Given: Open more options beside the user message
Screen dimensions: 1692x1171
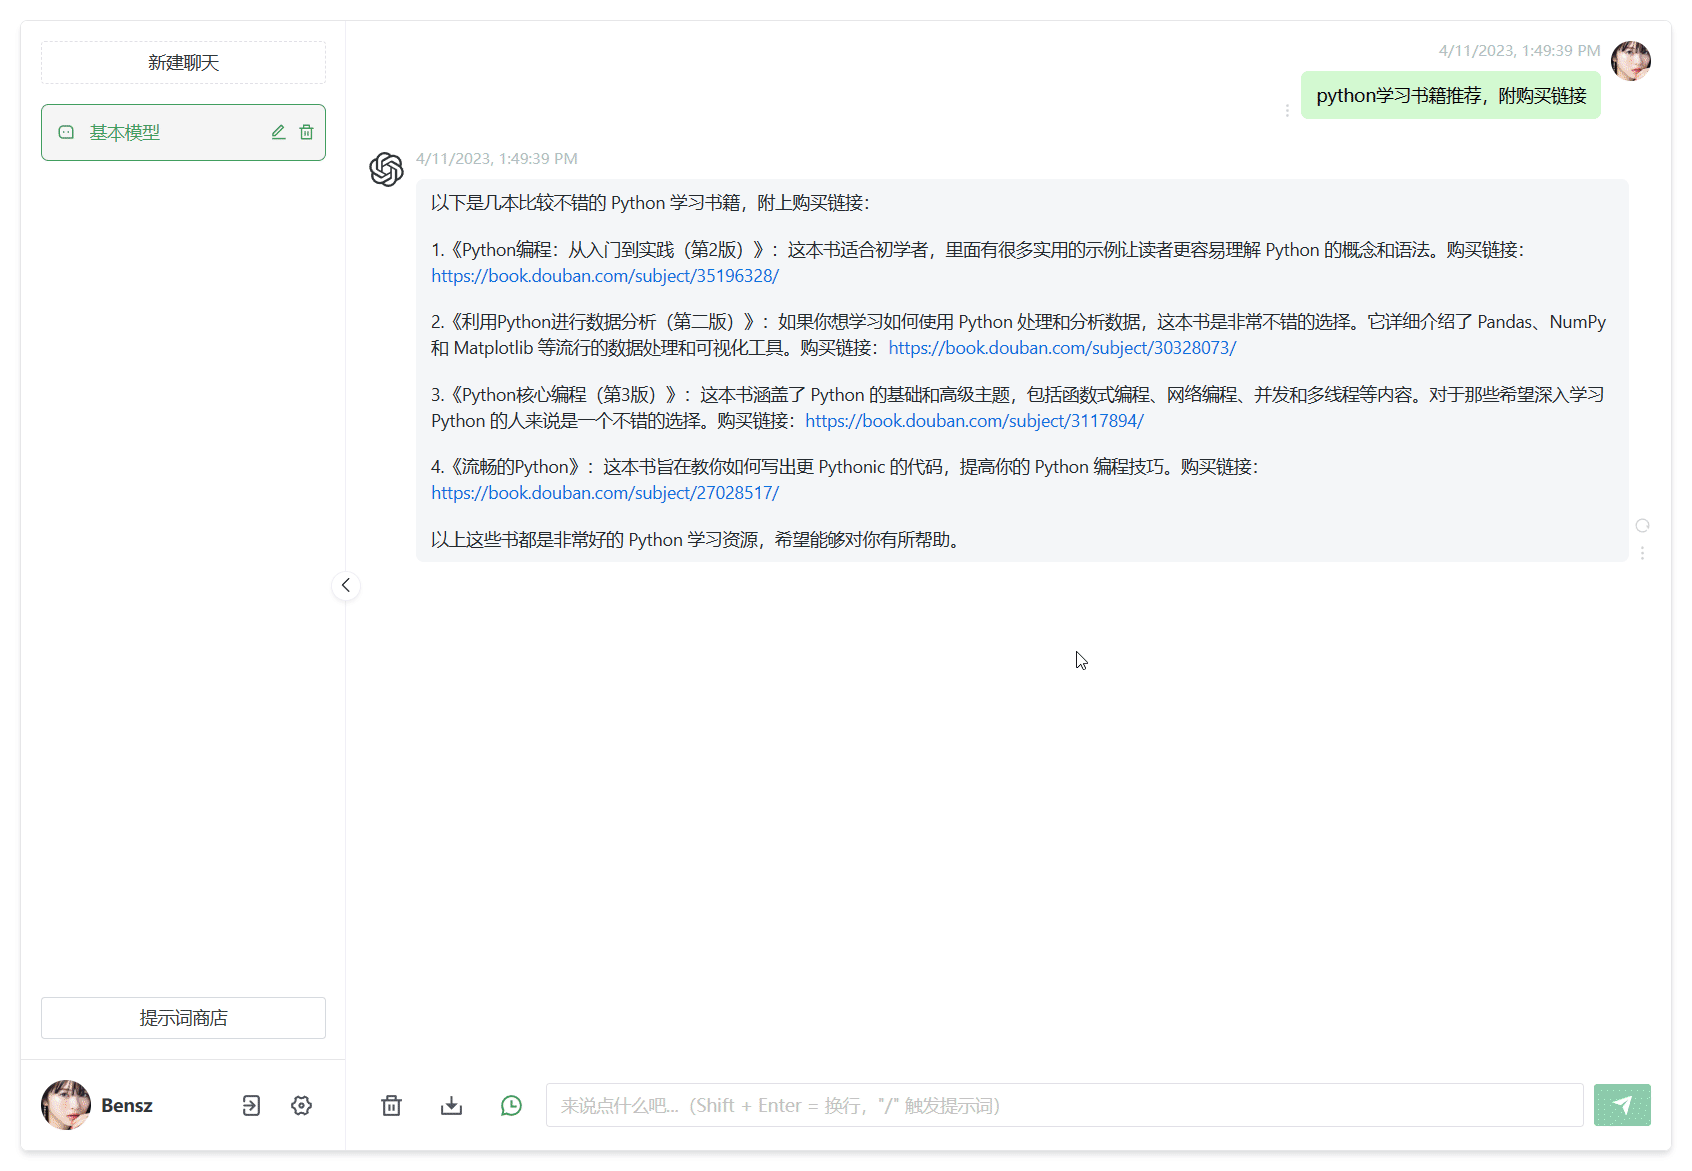Looking at the screenshot, I should (x=1287, y=110).
